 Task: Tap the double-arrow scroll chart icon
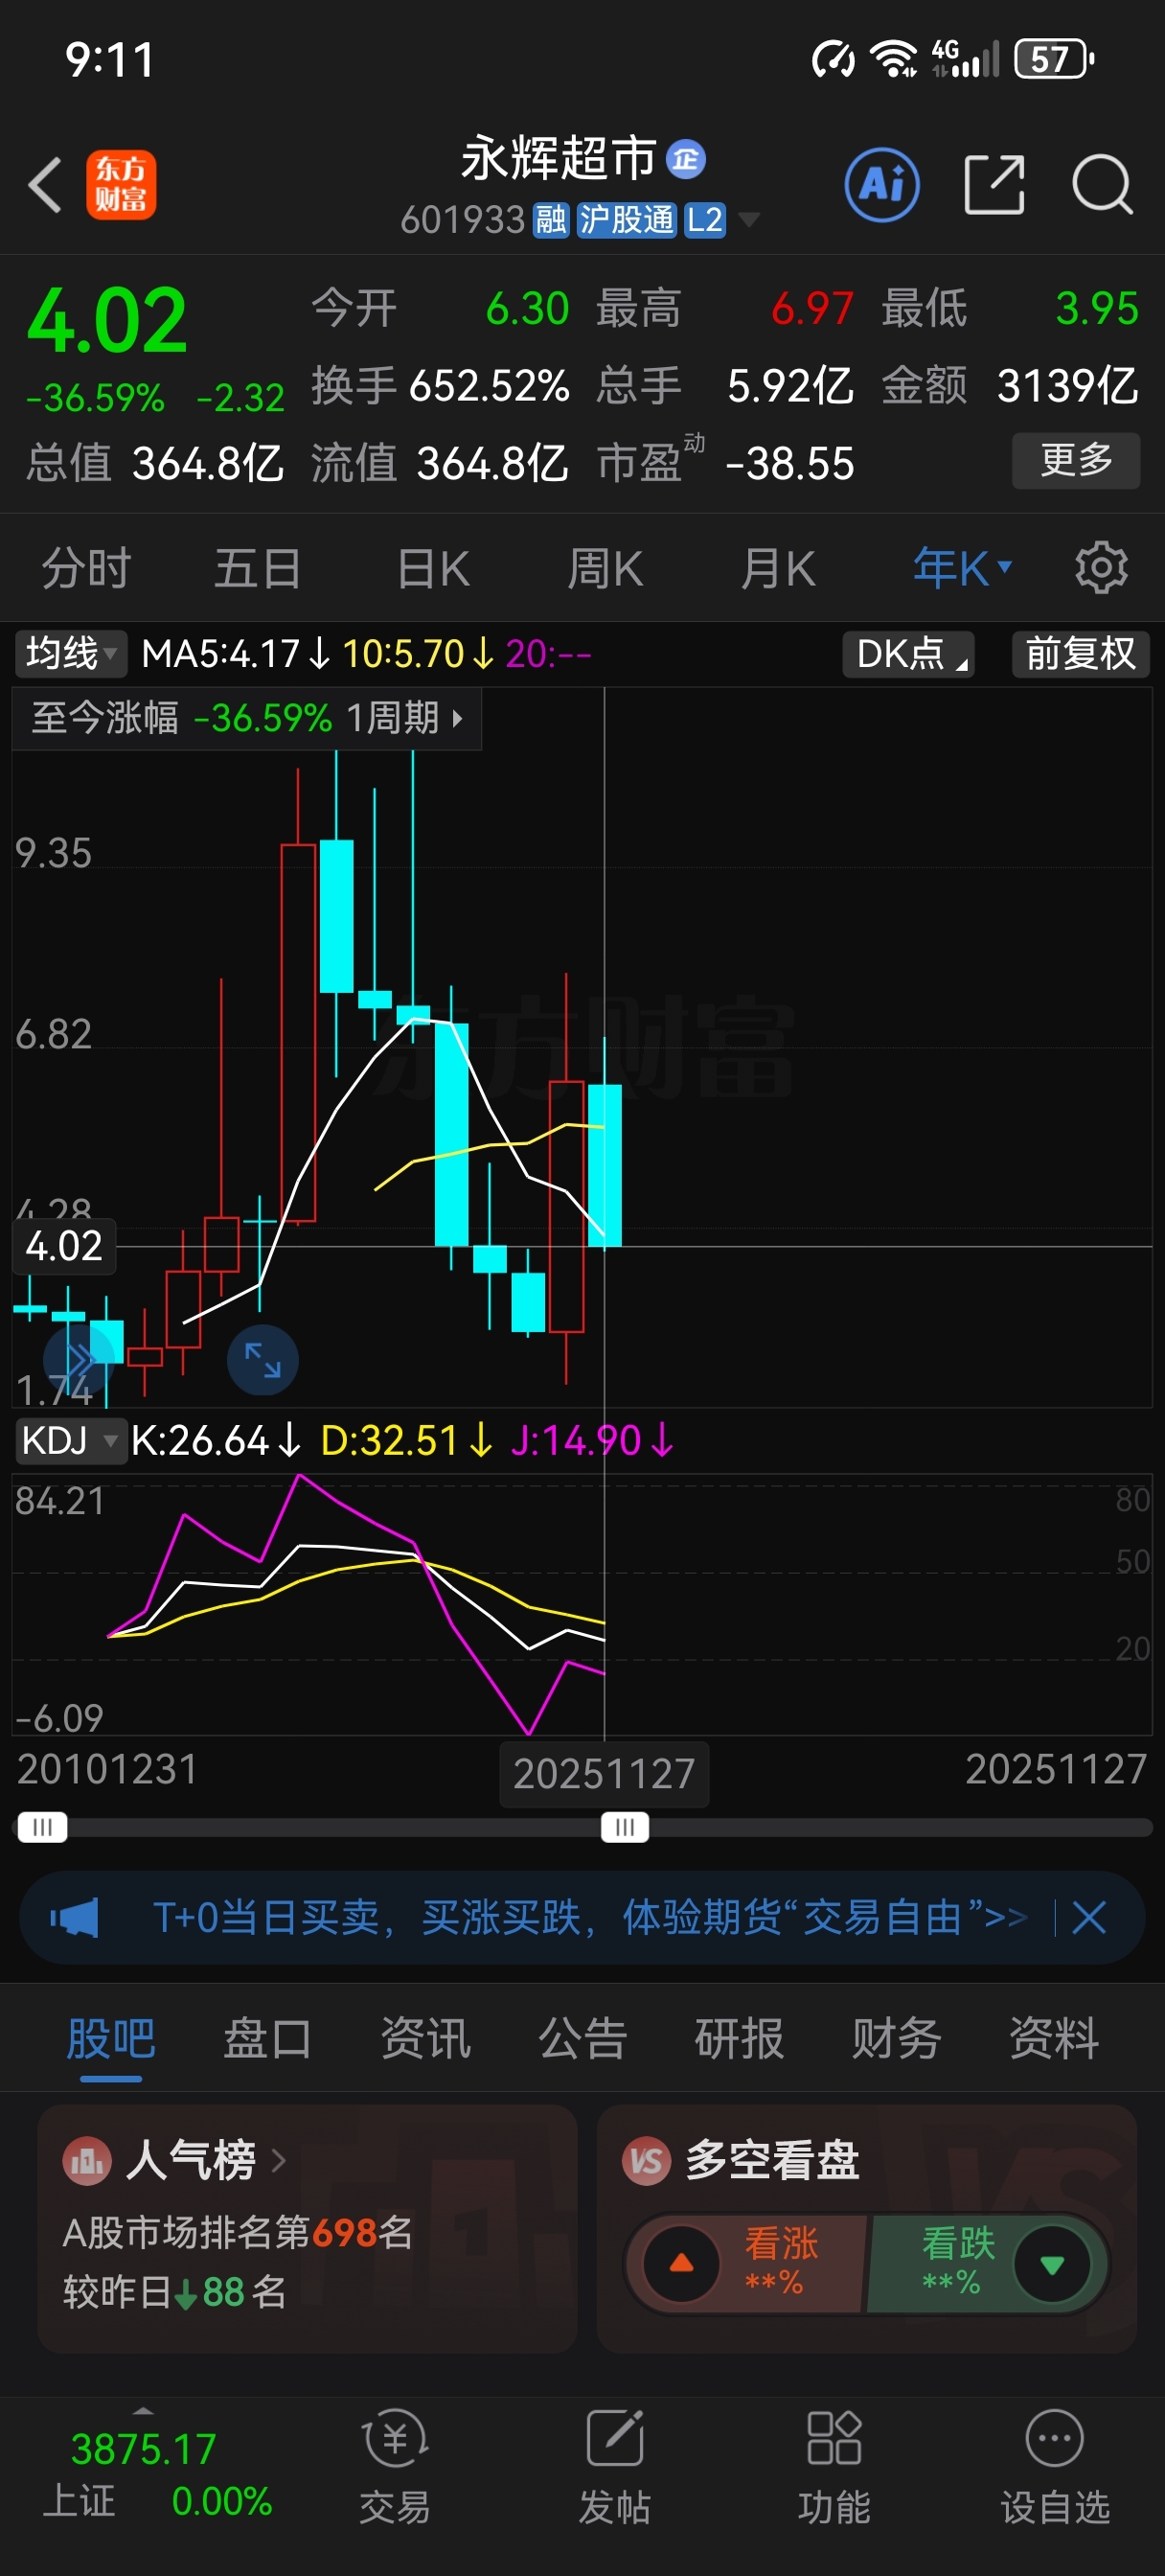coord(78,1360)
